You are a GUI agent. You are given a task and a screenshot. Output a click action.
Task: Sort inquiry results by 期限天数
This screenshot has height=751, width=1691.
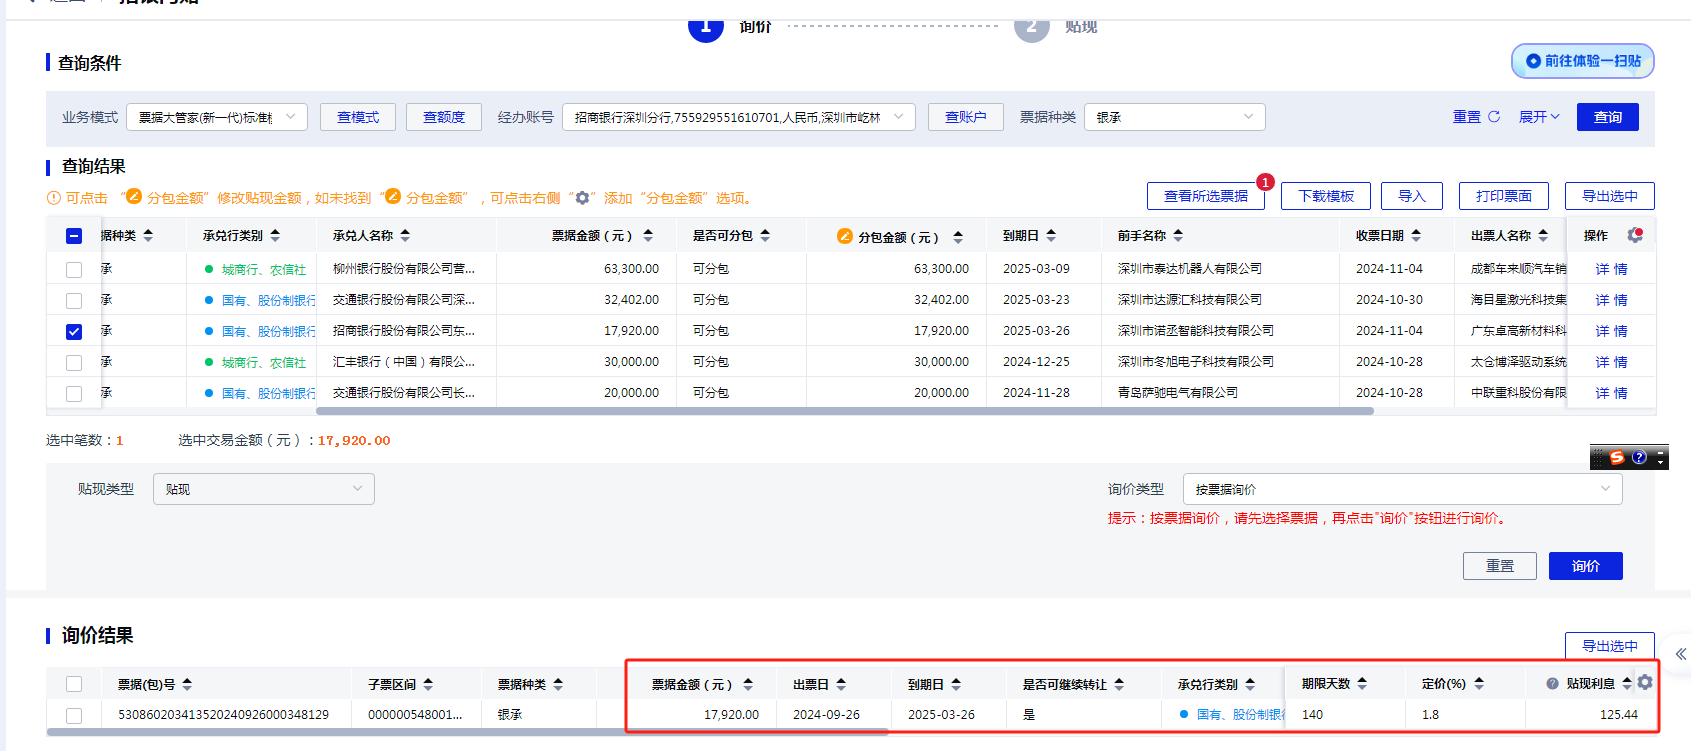[x=1362, y=684]
